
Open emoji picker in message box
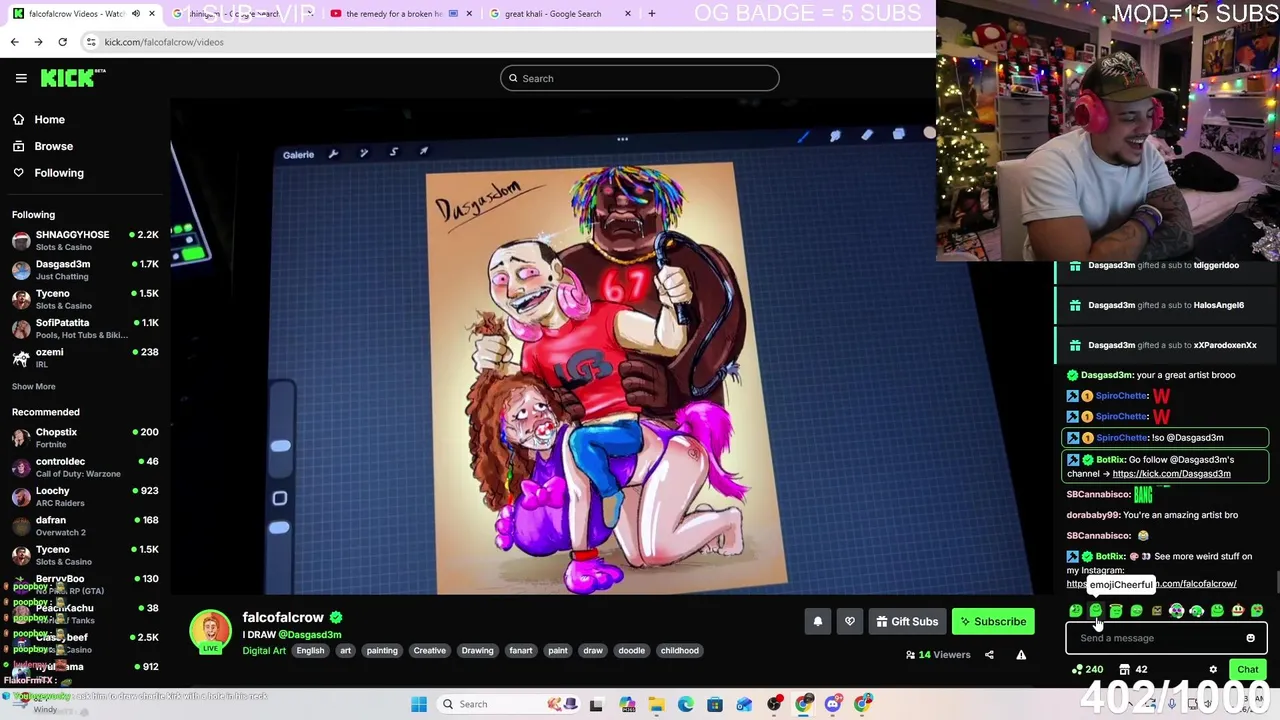(1250, 638)
